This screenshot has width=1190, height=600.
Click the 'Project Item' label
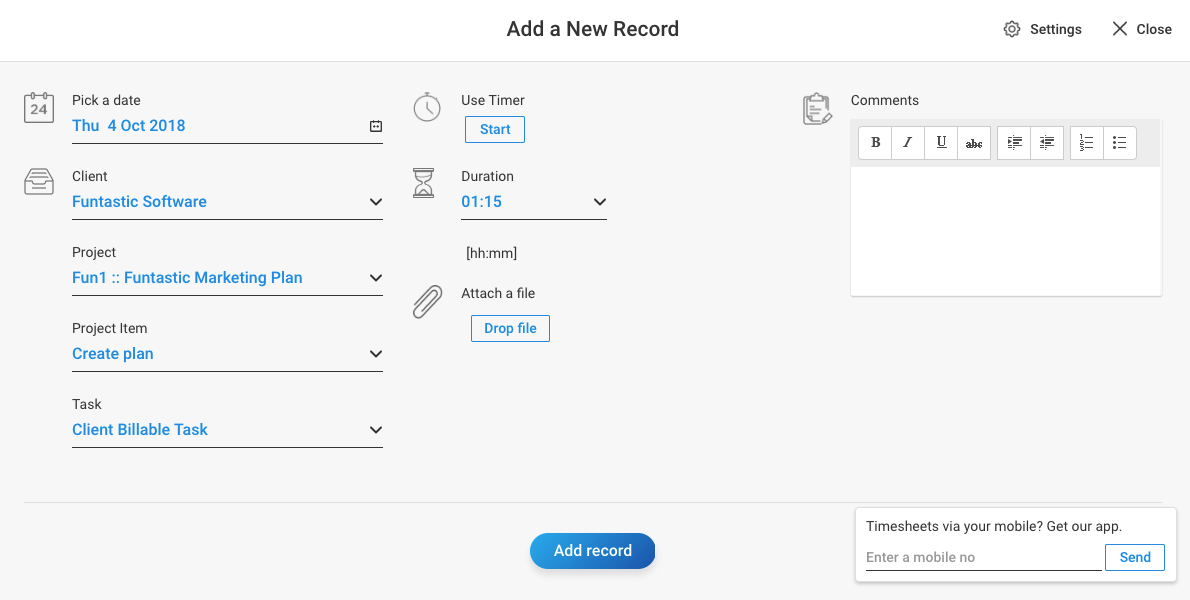coord(109,328)
